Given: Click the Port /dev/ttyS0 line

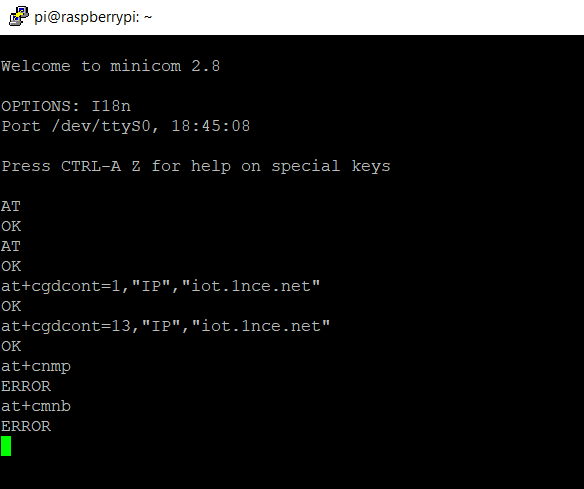Looking at the screenshot, I should coord(126,126).
